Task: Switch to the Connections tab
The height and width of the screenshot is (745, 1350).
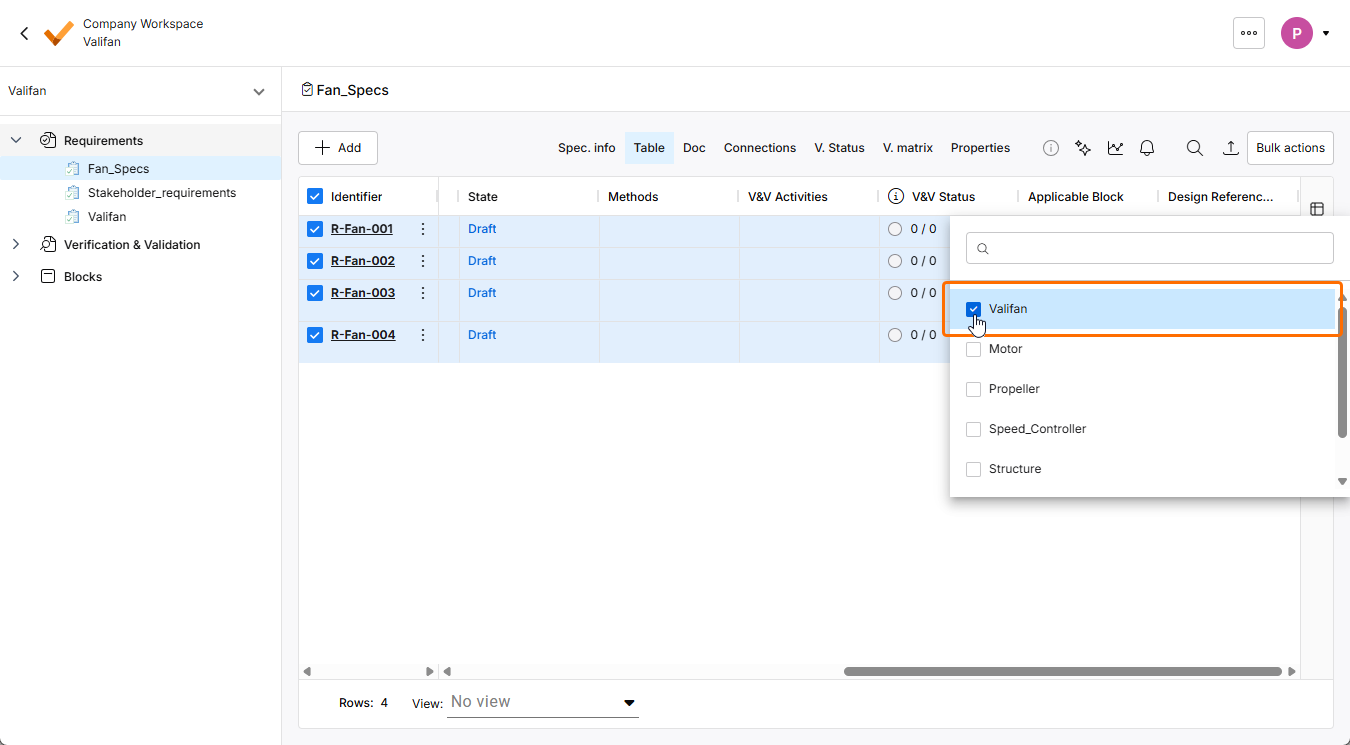Action: pyautogui.click(x=759, y=148)
